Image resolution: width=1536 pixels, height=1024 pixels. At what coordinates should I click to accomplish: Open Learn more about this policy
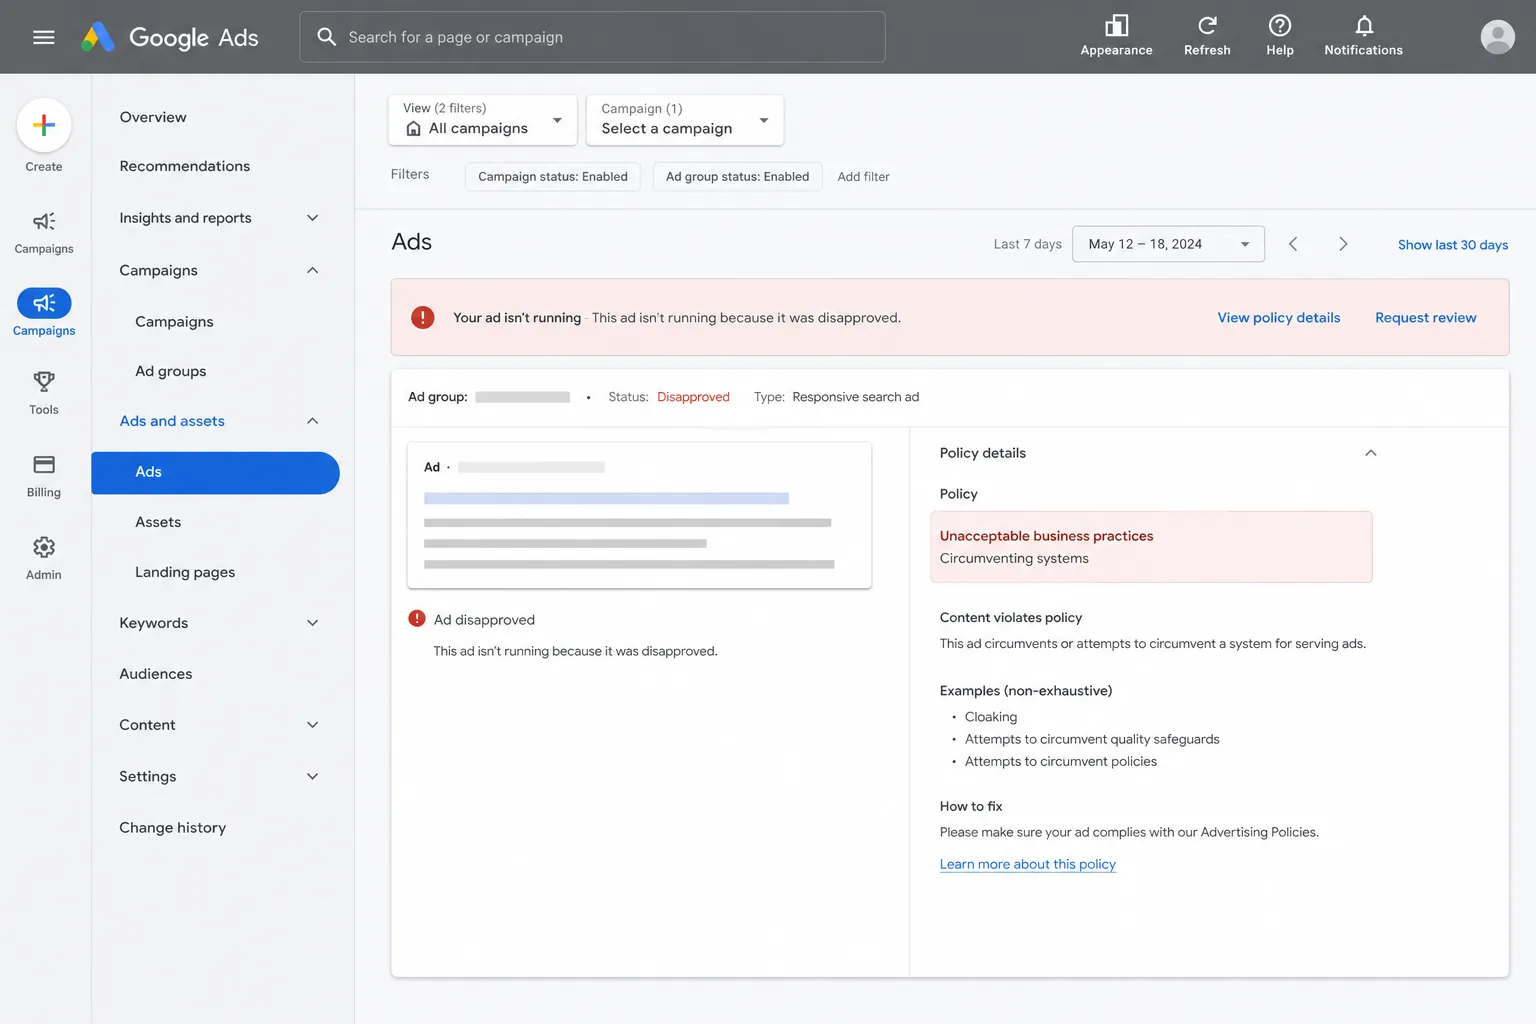(x=1028, y=864)
